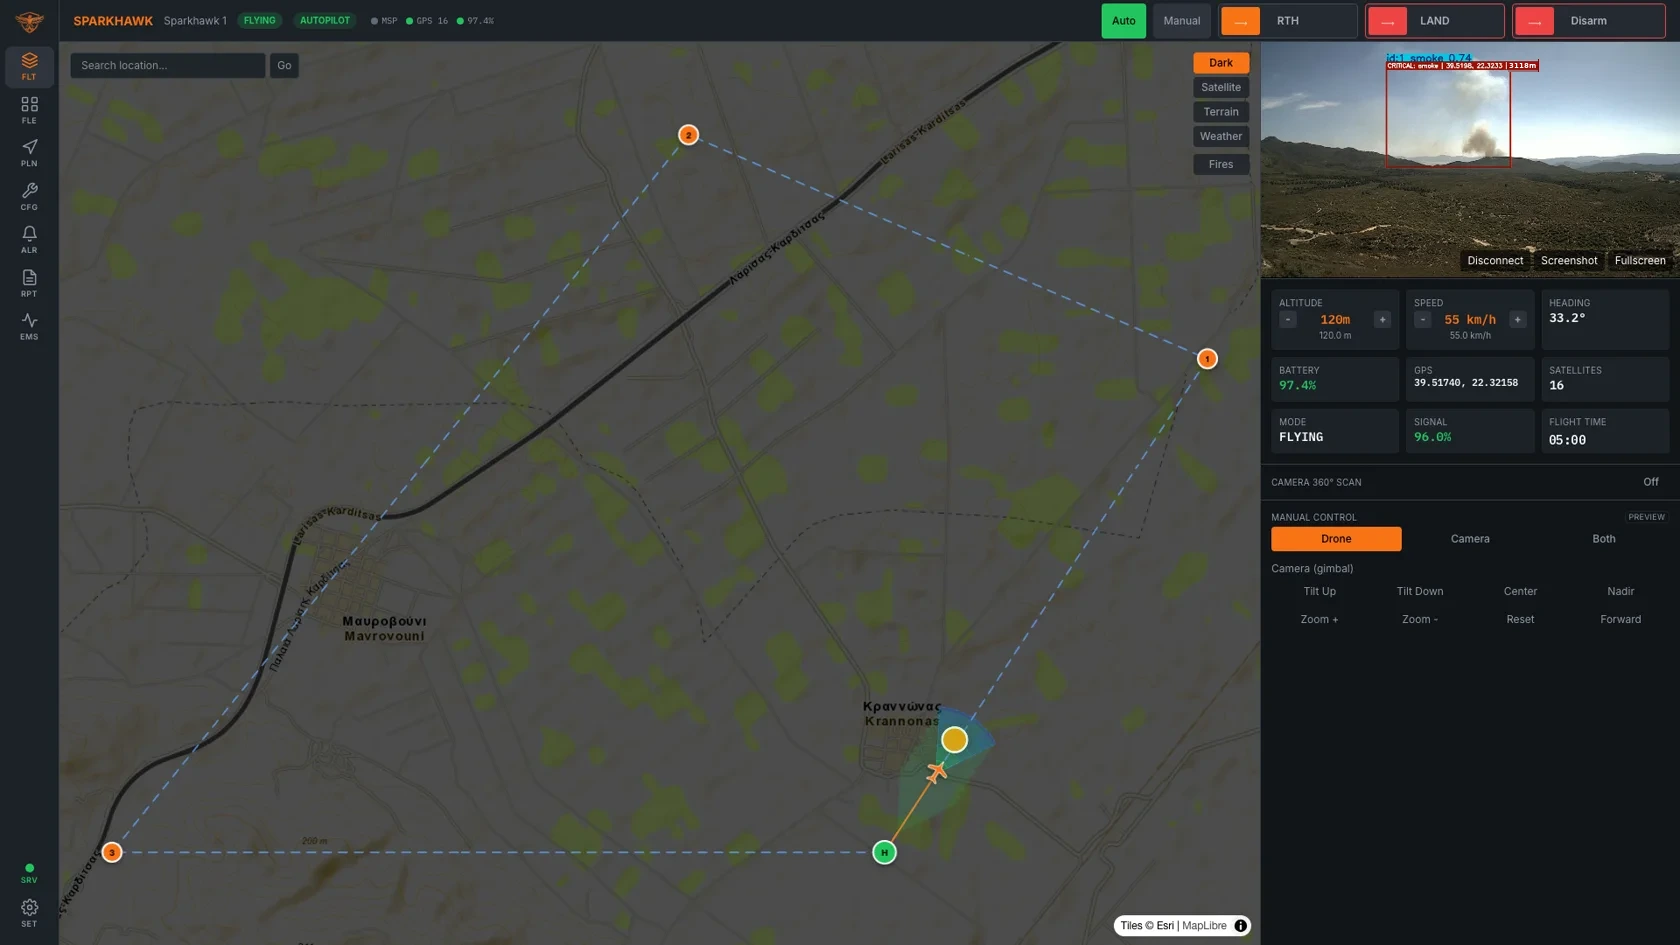Click the Flight Time 05:00 value
This screenshot has width=1680, height=945.
(1567, 440)
